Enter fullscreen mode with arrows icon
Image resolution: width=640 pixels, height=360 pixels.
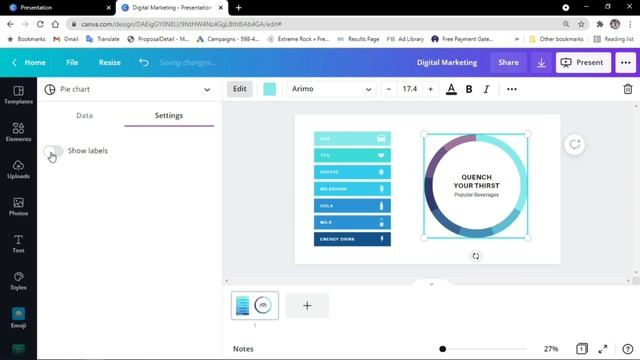point(603,349)
